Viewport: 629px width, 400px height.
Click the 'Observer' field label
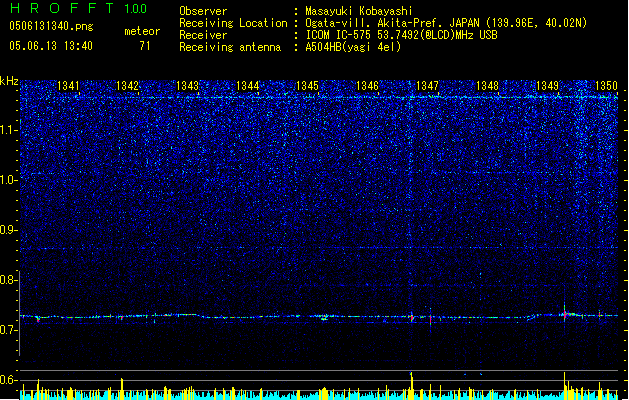[203, 11]
